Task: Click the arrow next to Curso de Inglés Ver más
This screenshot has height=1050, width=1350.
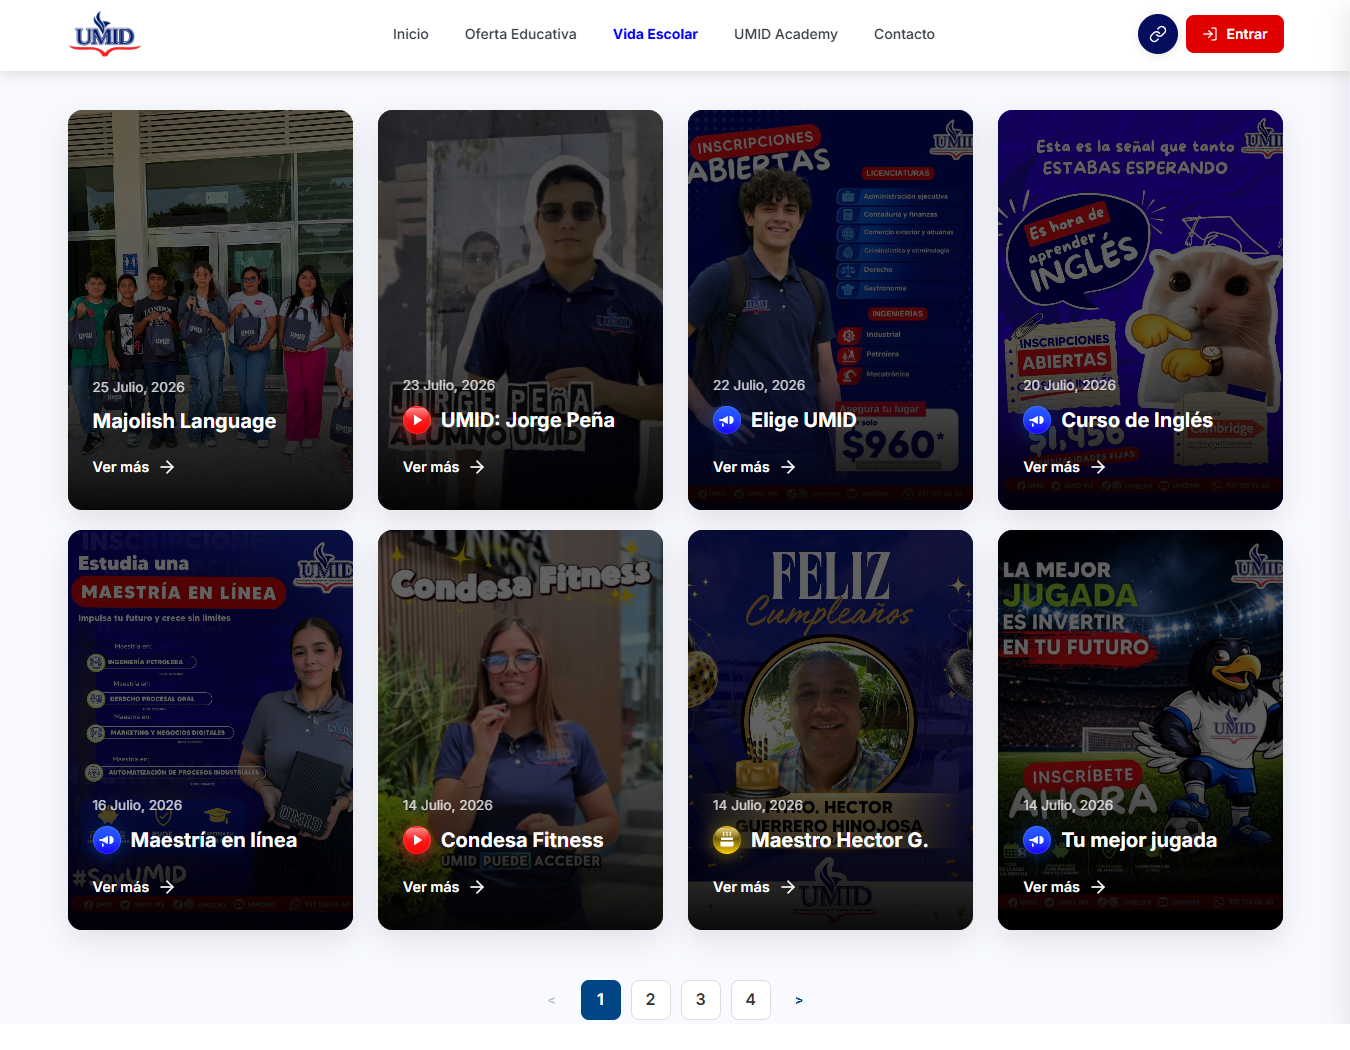Action: coord(1098,467)
